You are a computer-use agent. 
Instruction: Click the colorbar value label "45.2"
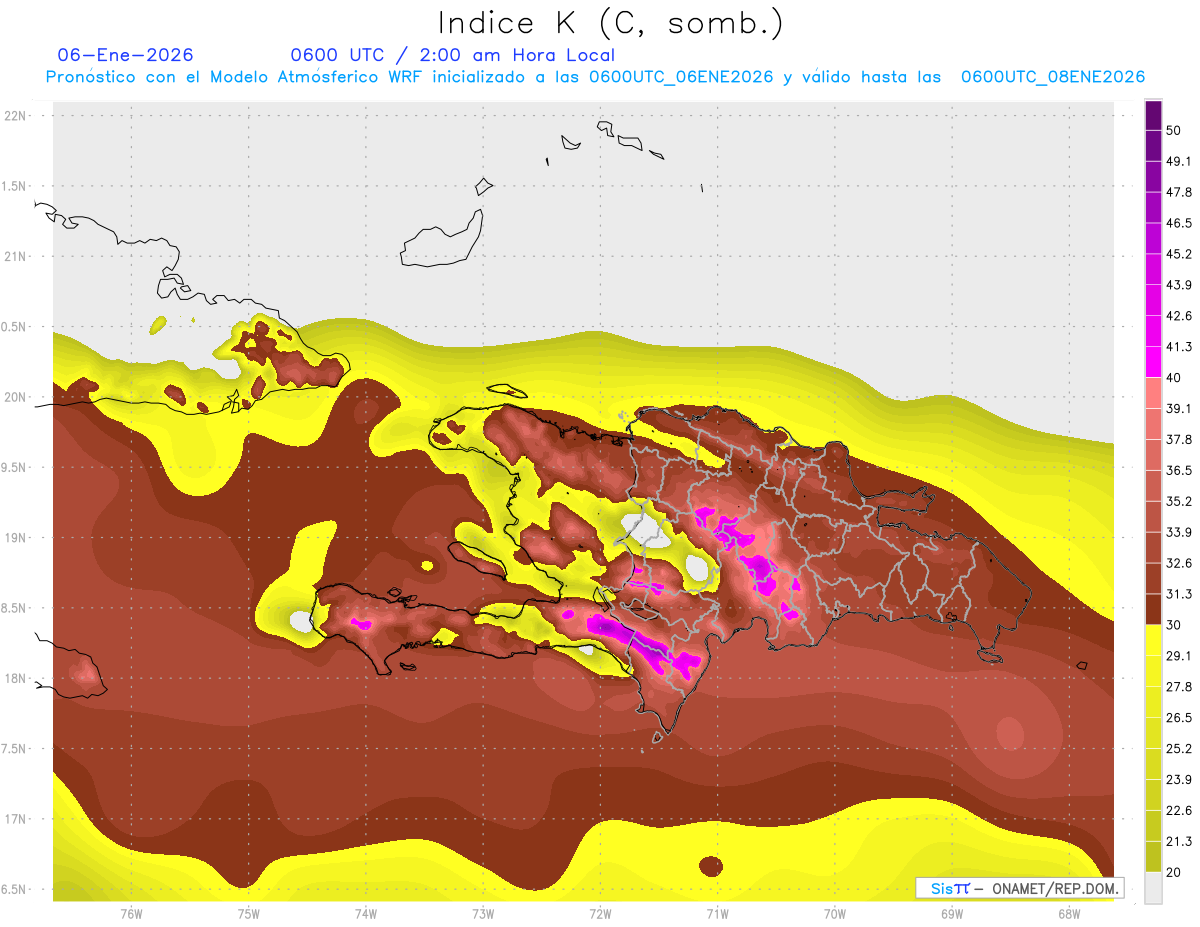[x=1178, y=254]
